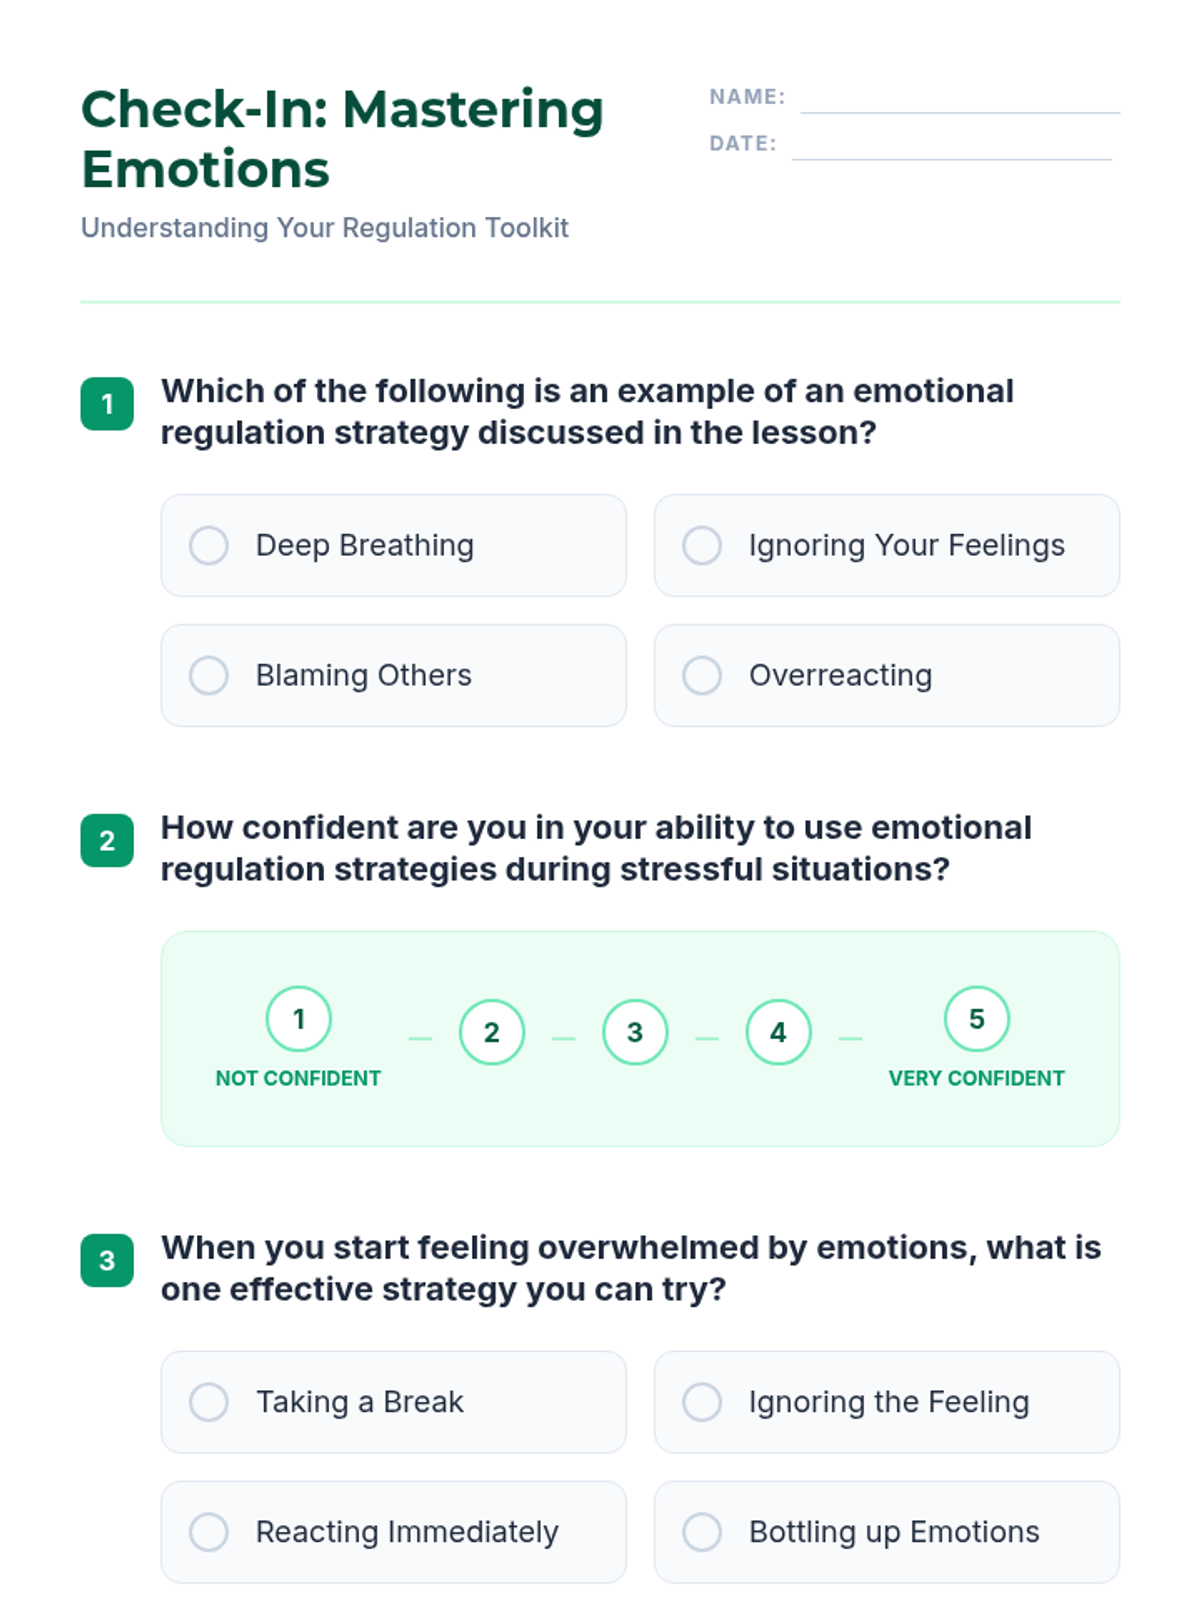Choose Ignoring the Feeling option
The image size is (1200, 1600).
click(x=702, y=1402)
